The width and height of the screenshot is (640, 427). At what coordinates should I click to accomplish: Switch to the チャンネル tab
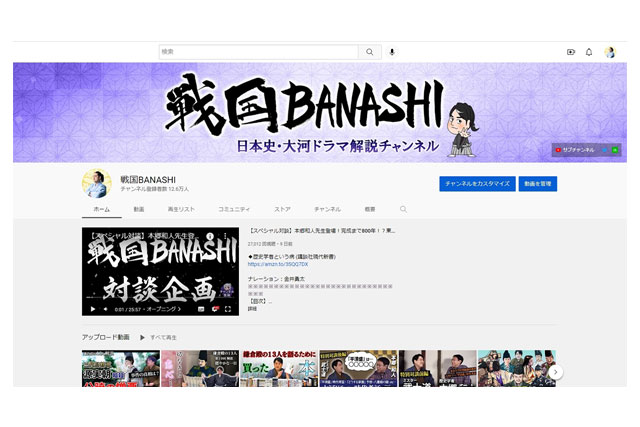coord(327,209)
